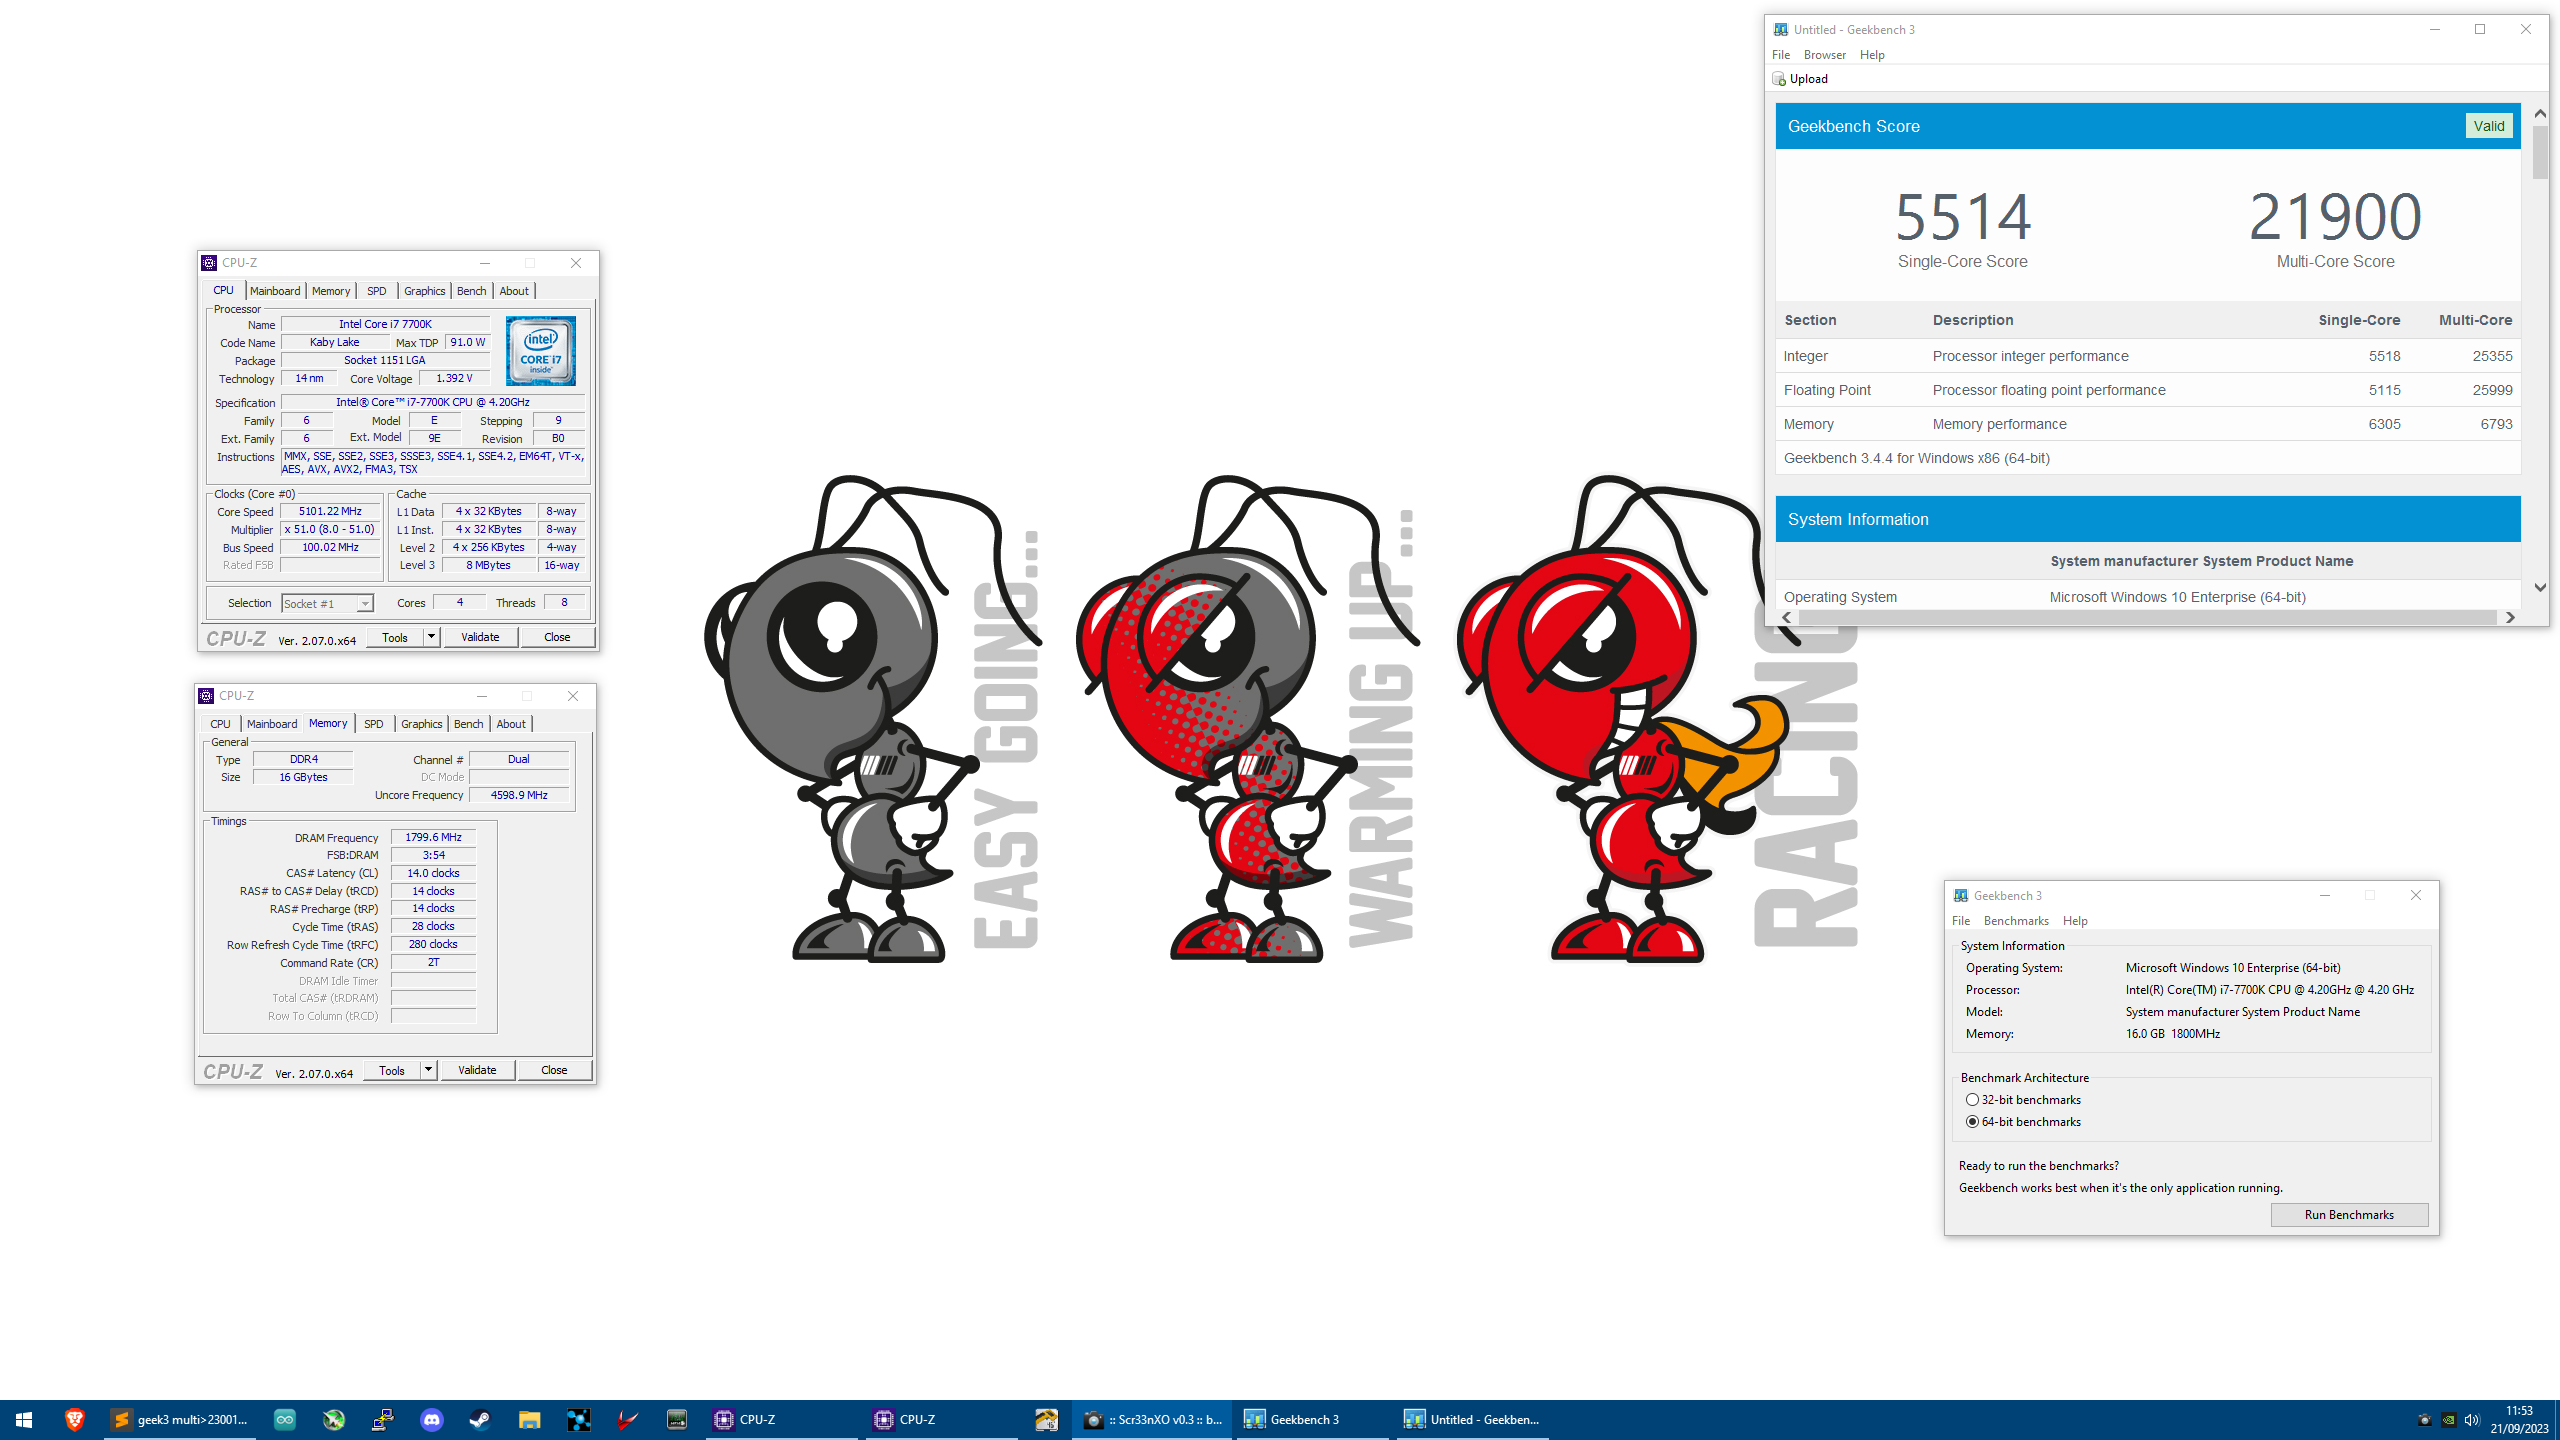Open the paint roller taskbar icon
This screenshot has height=1440, width=2560.
click(x=1046, y=1419)
